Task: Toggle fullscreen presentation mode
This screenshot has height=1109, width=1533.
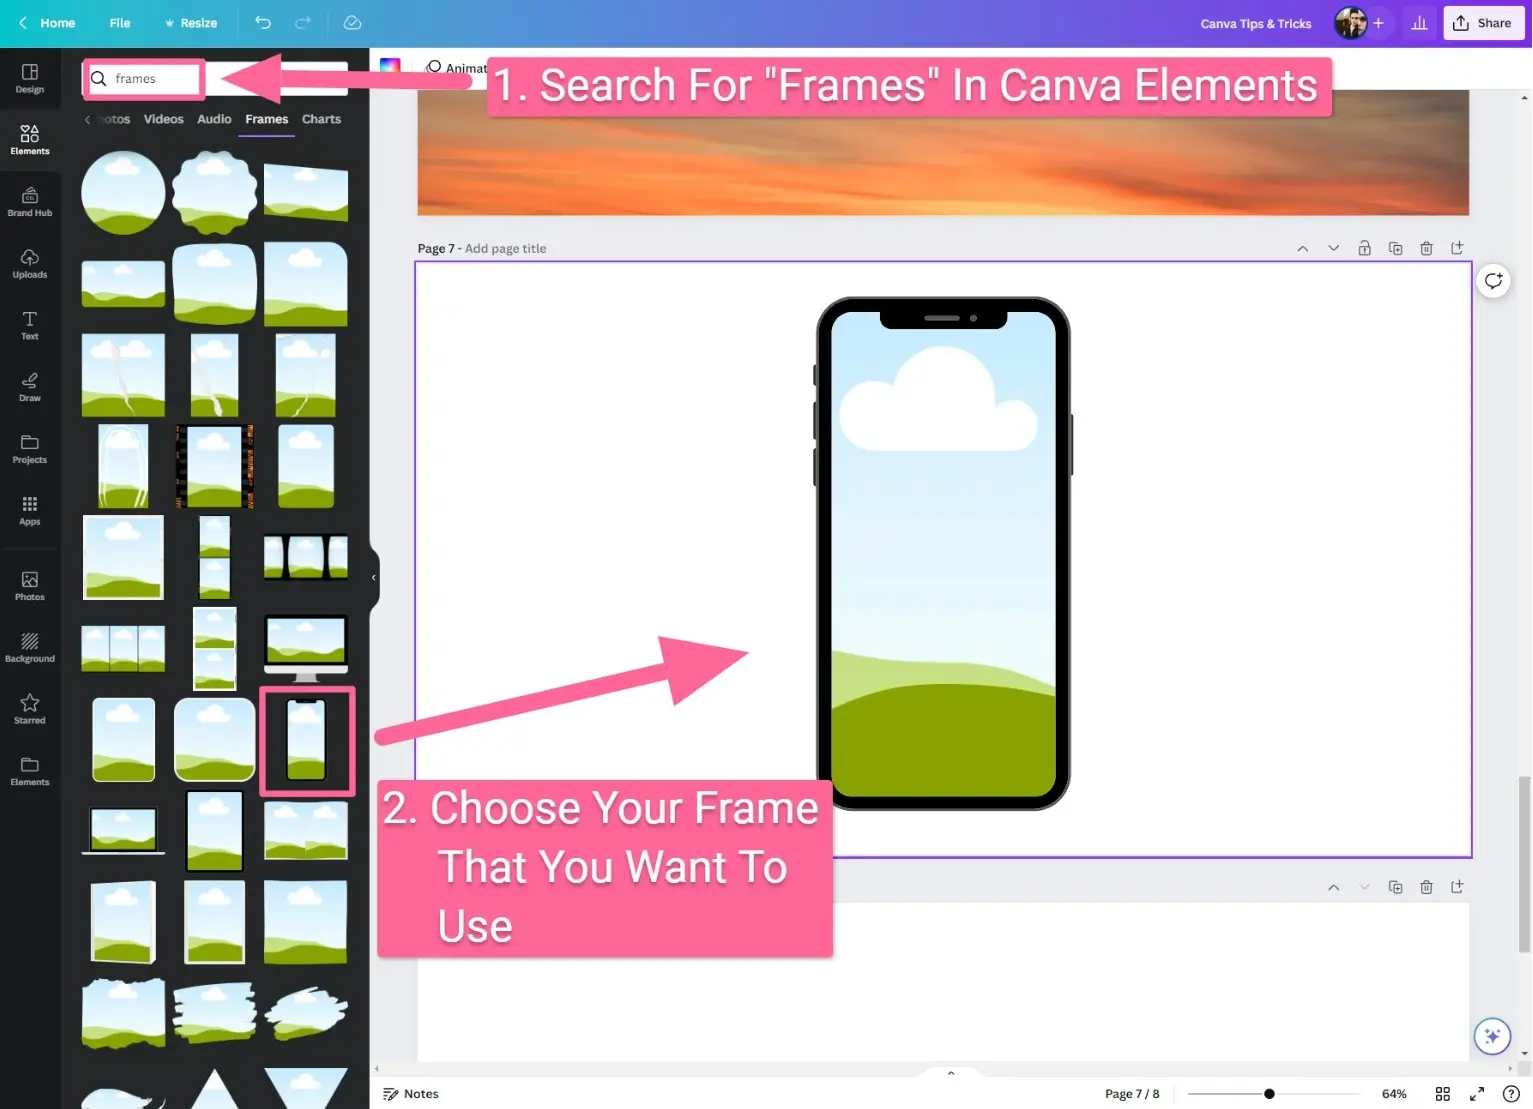Action: [x=1476, y=1094]
